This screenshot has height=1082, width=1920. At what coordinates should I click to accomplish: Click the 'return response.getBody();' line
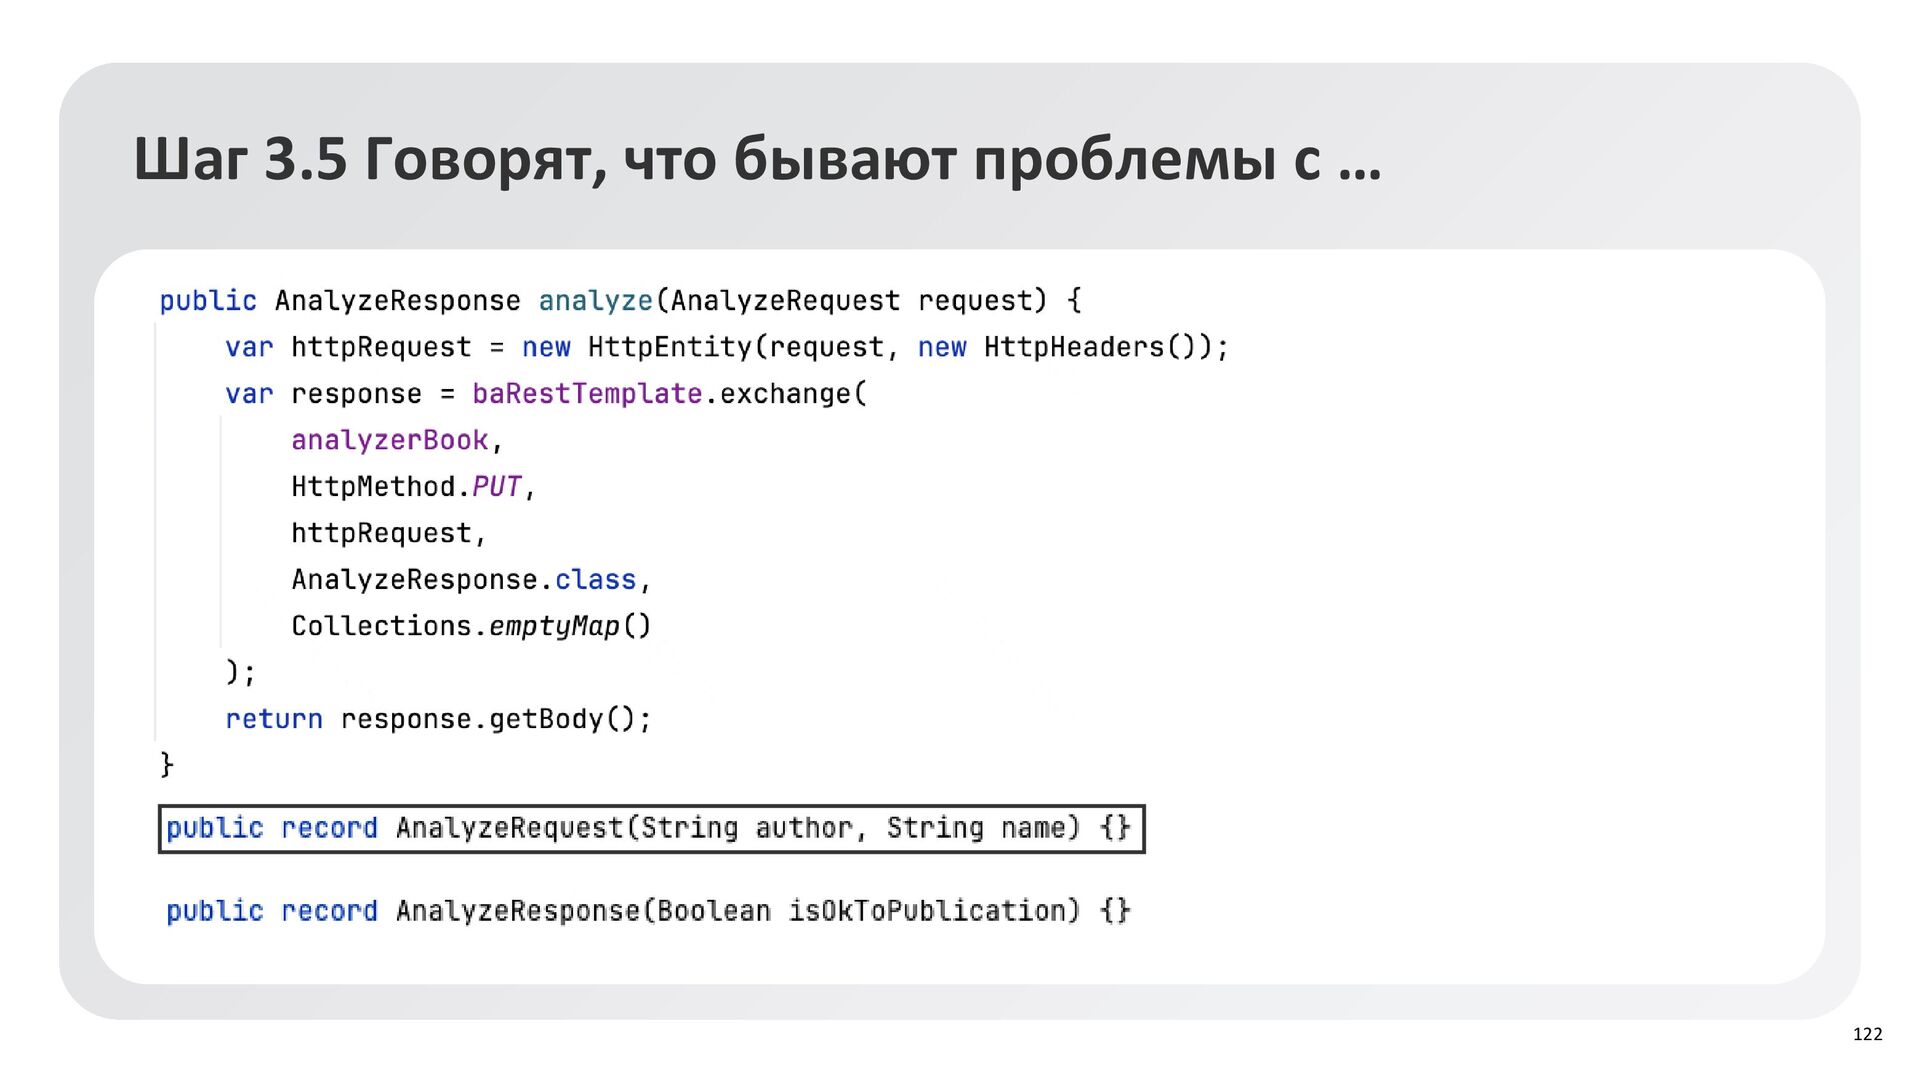438,719
